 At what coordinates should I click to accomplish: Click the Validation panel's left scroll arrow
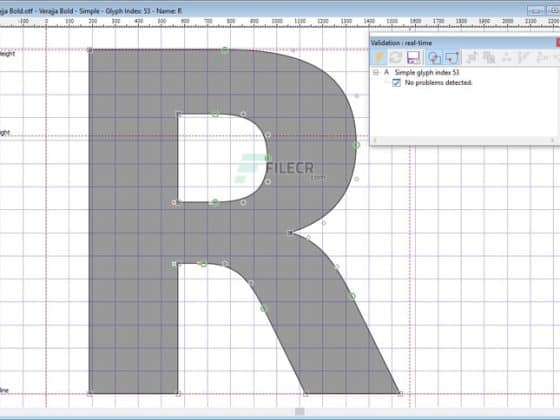375,140
